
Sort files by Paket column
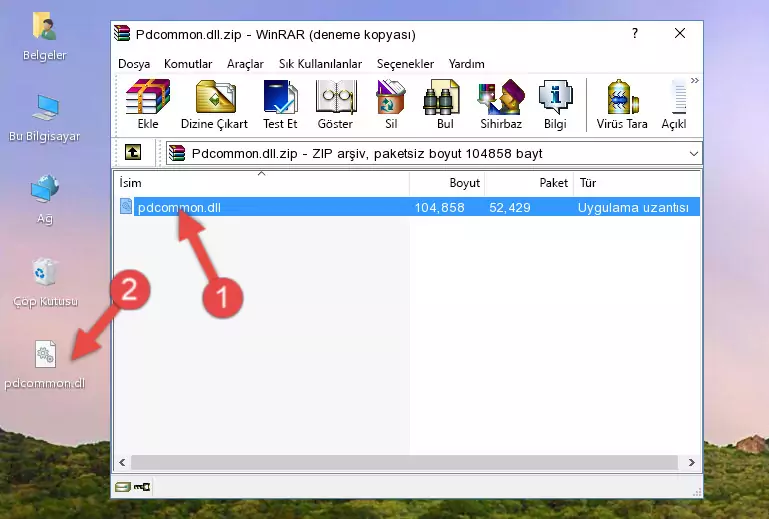(529, 182)
